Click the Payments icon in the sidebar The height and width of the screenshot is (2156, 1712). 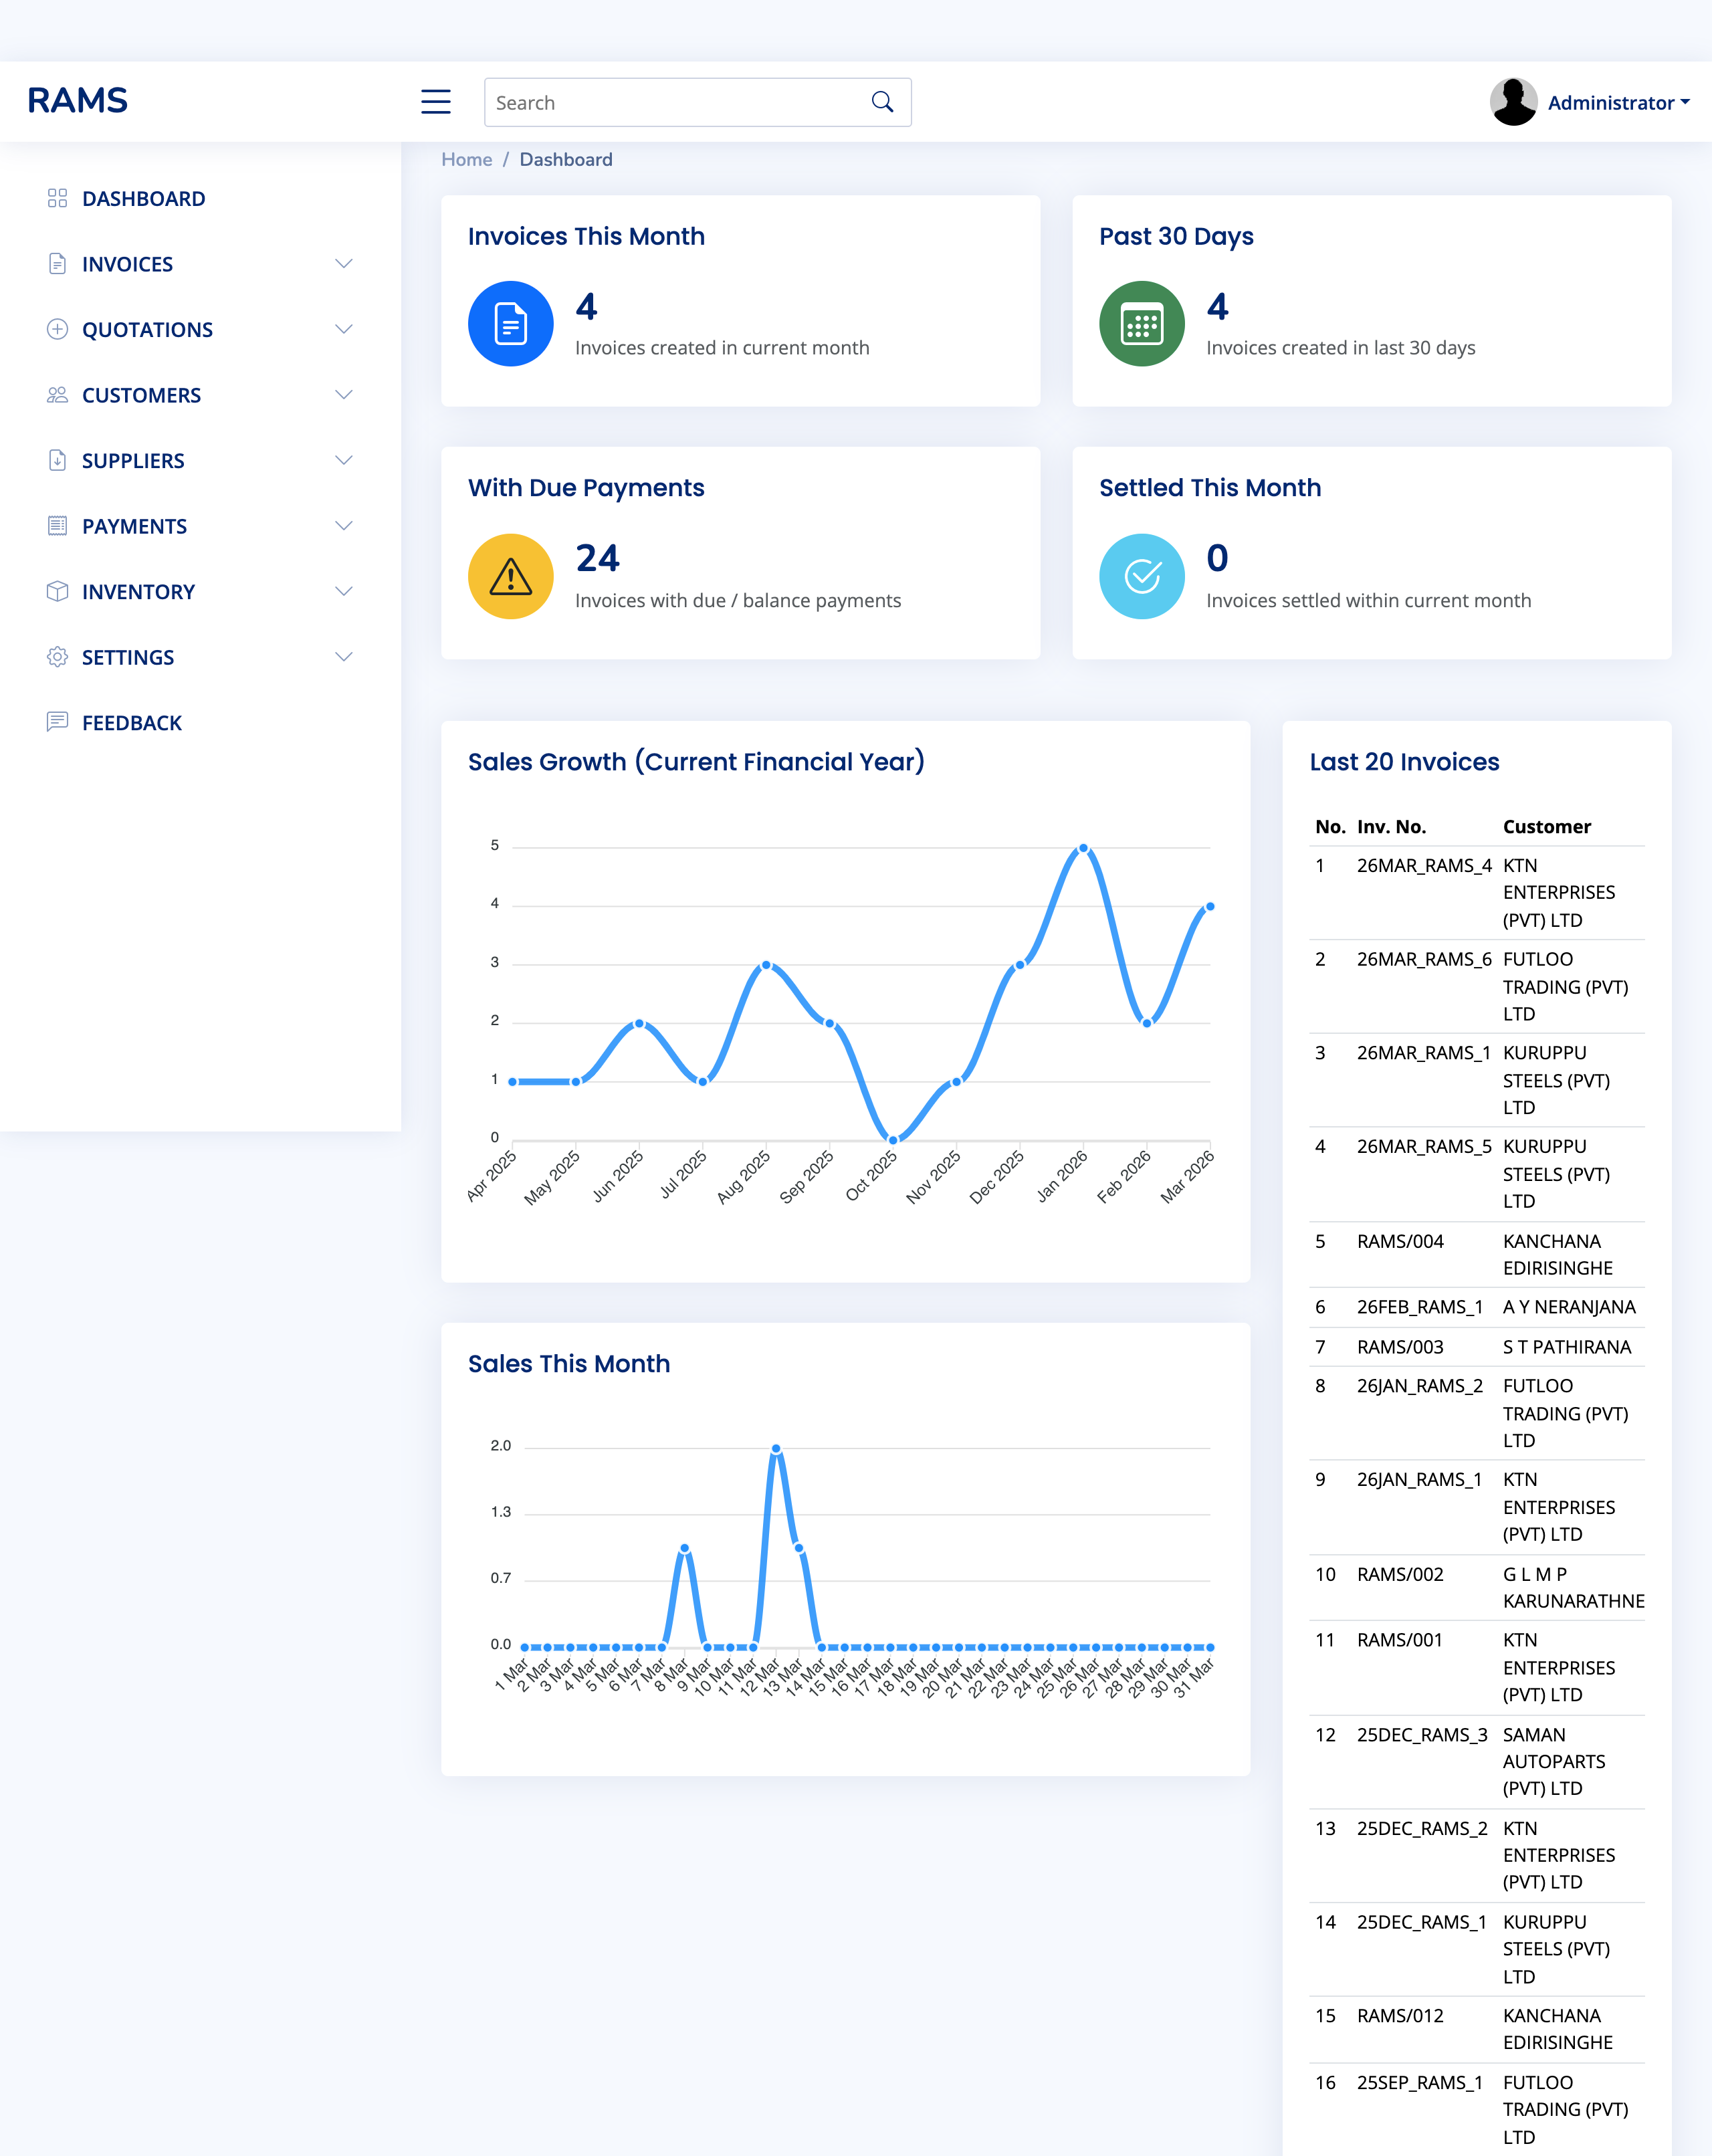57,525
